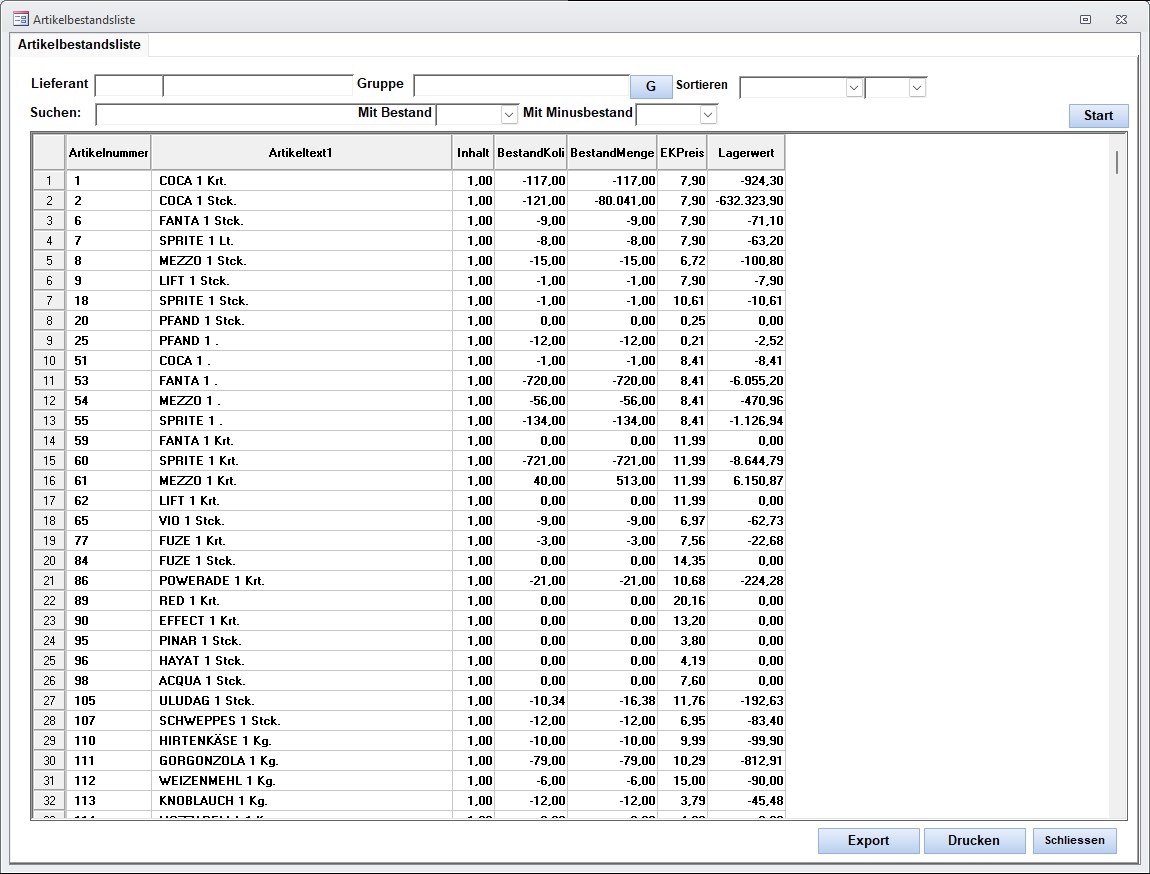The width and height of the screenshot is (1150, 874).
Task: Click the Artikeltext1 column header
Action: pyautogui.click(x=301, y=153)
